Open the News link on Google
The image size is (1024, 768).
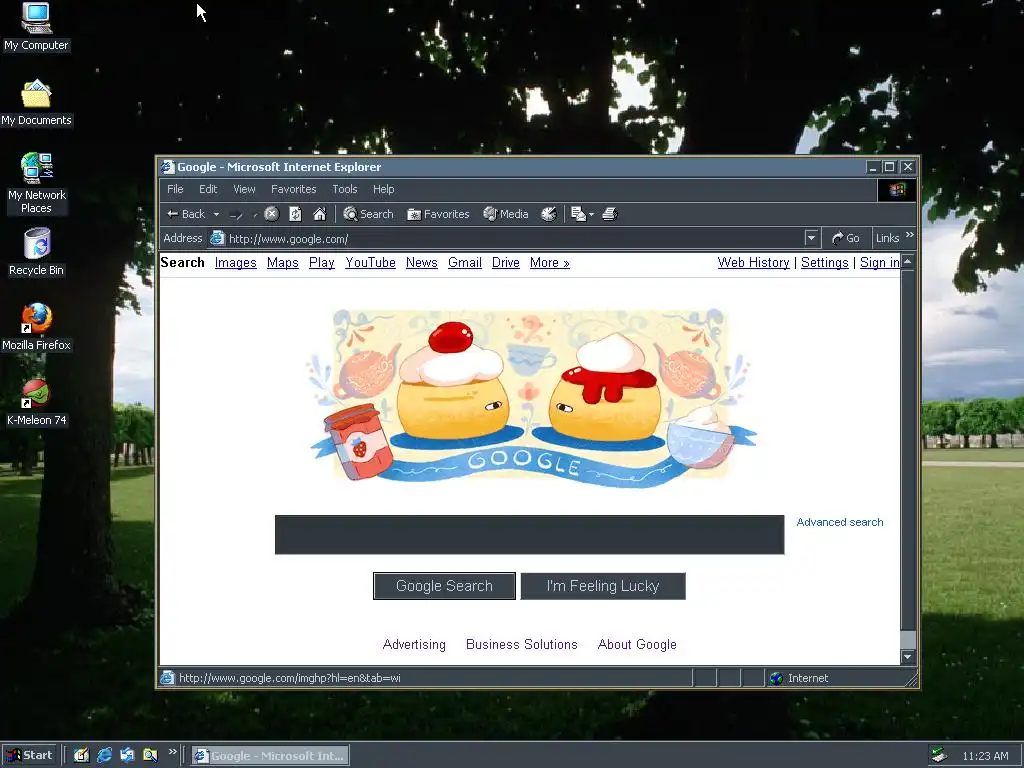[x=422, y=263]
